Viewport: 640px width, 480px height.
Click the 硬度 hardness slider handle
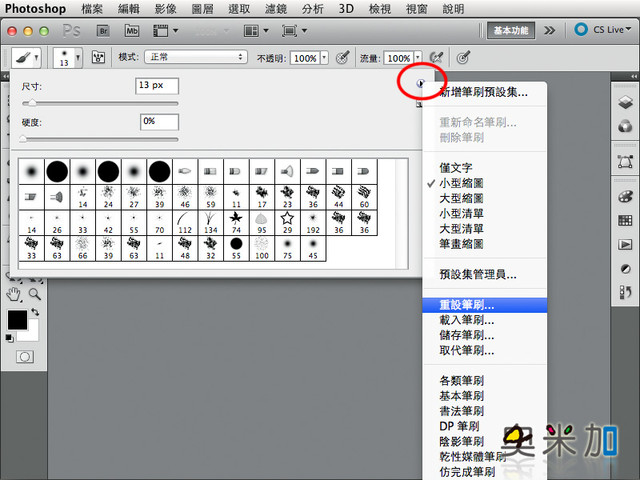pos(23,139)
